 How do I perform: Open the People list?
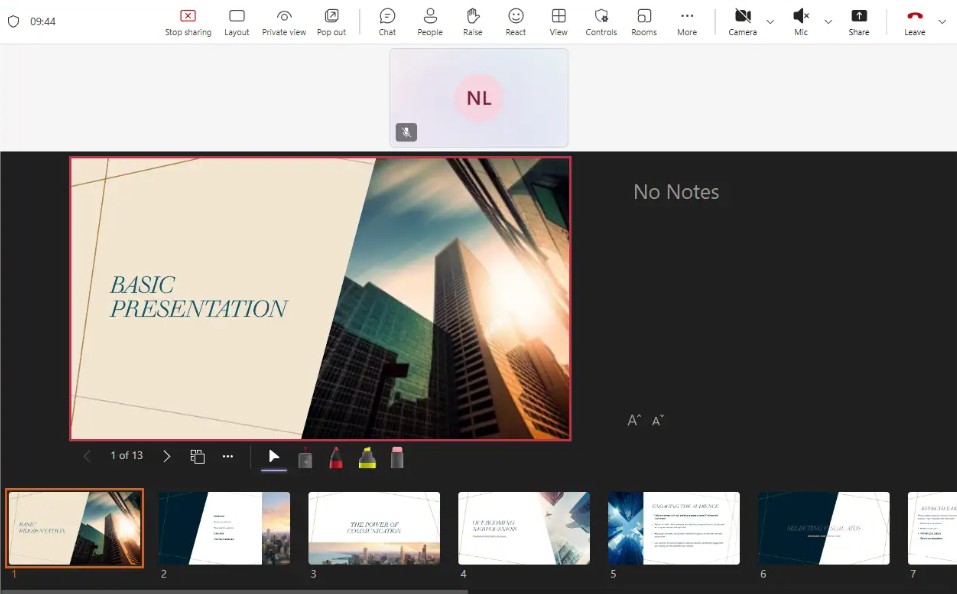pyautogui.click(x=430, y=21)
